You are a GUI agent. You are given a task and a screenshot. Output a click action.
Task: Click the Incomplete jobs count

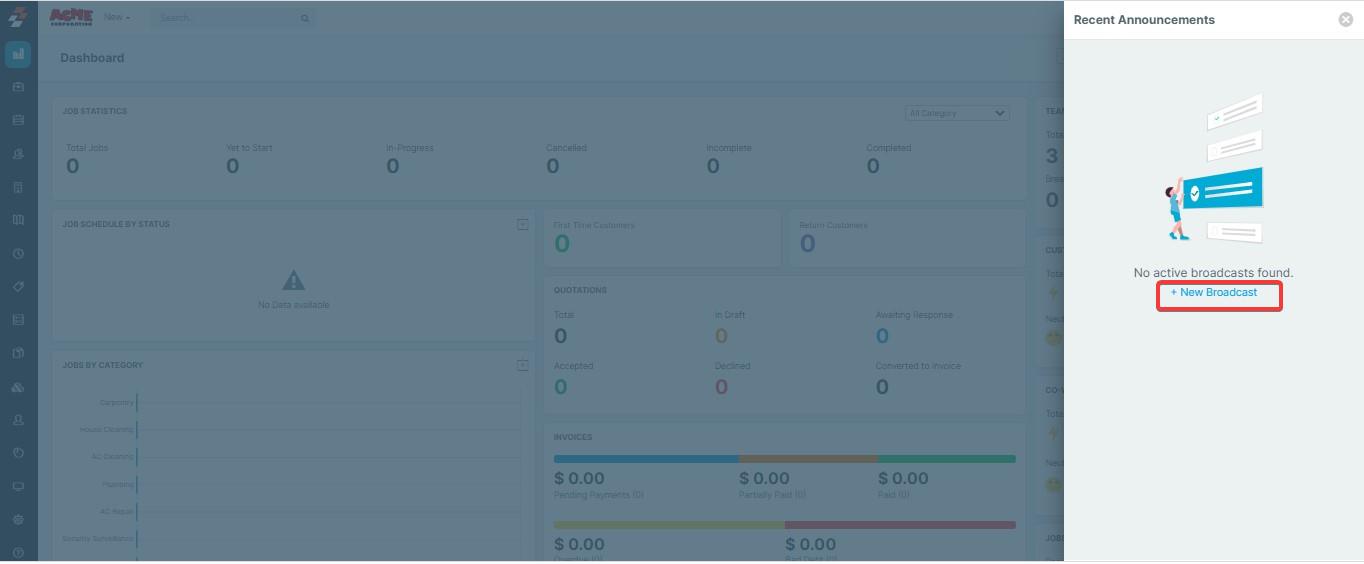[712, 166]
